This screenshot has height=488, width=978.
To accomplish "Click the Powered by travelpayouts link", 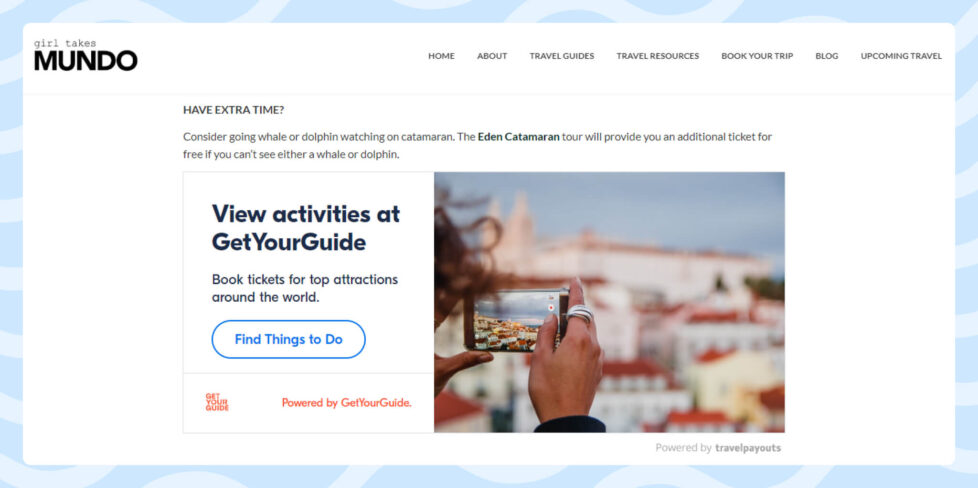I will click(x=718, y=447).
